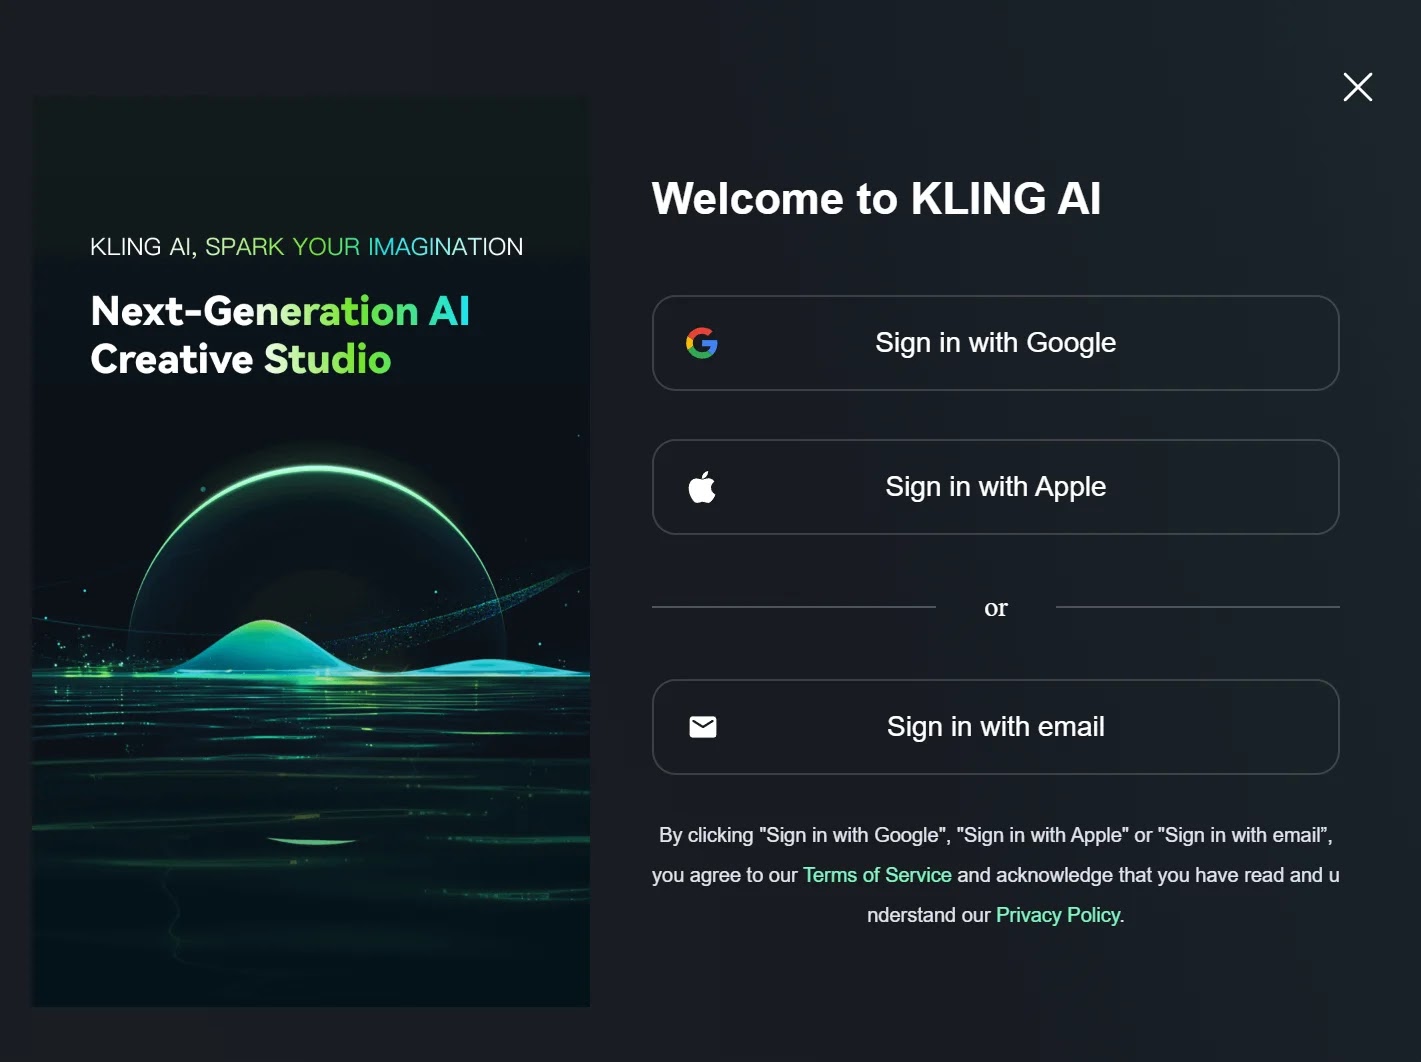Click the SPARK YOUR IMAGINATION tagline

coord(364,247)
